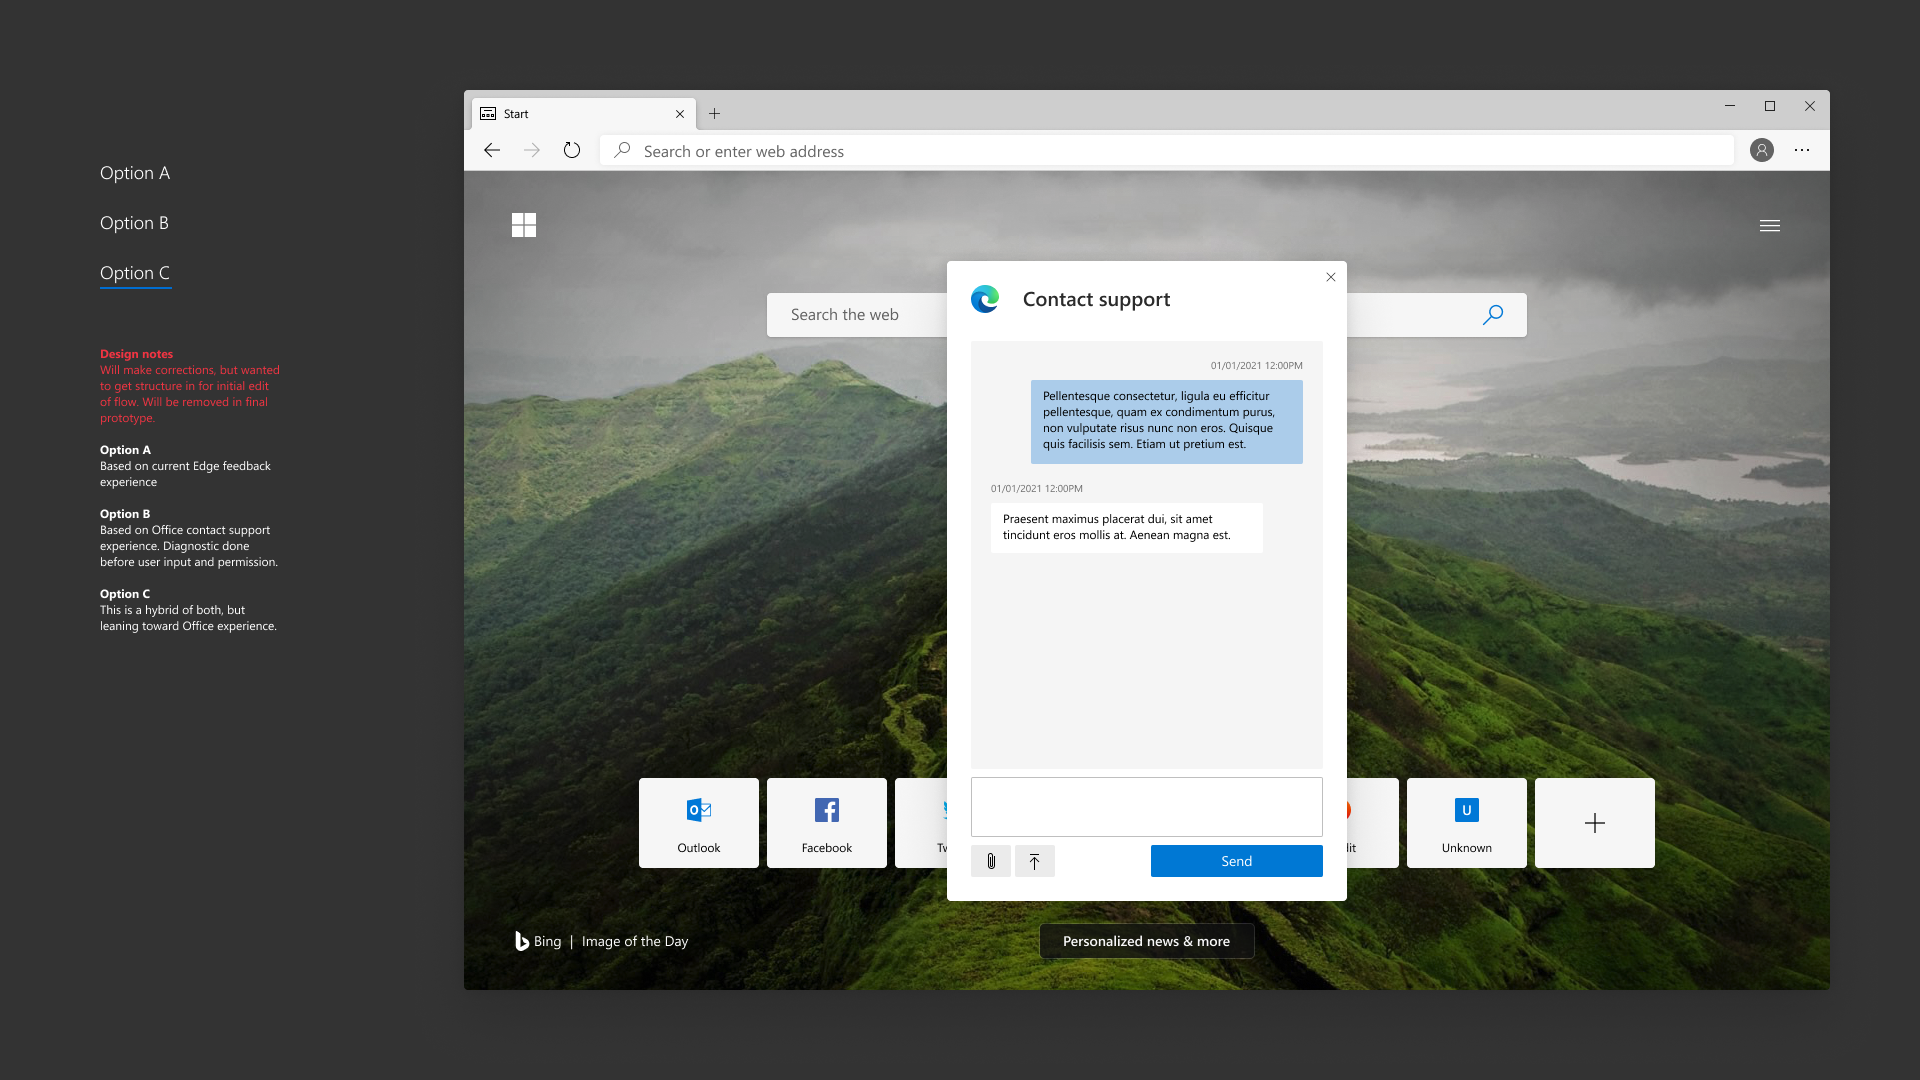
Task: Select the Start browser tab
Action: (584, 114)
